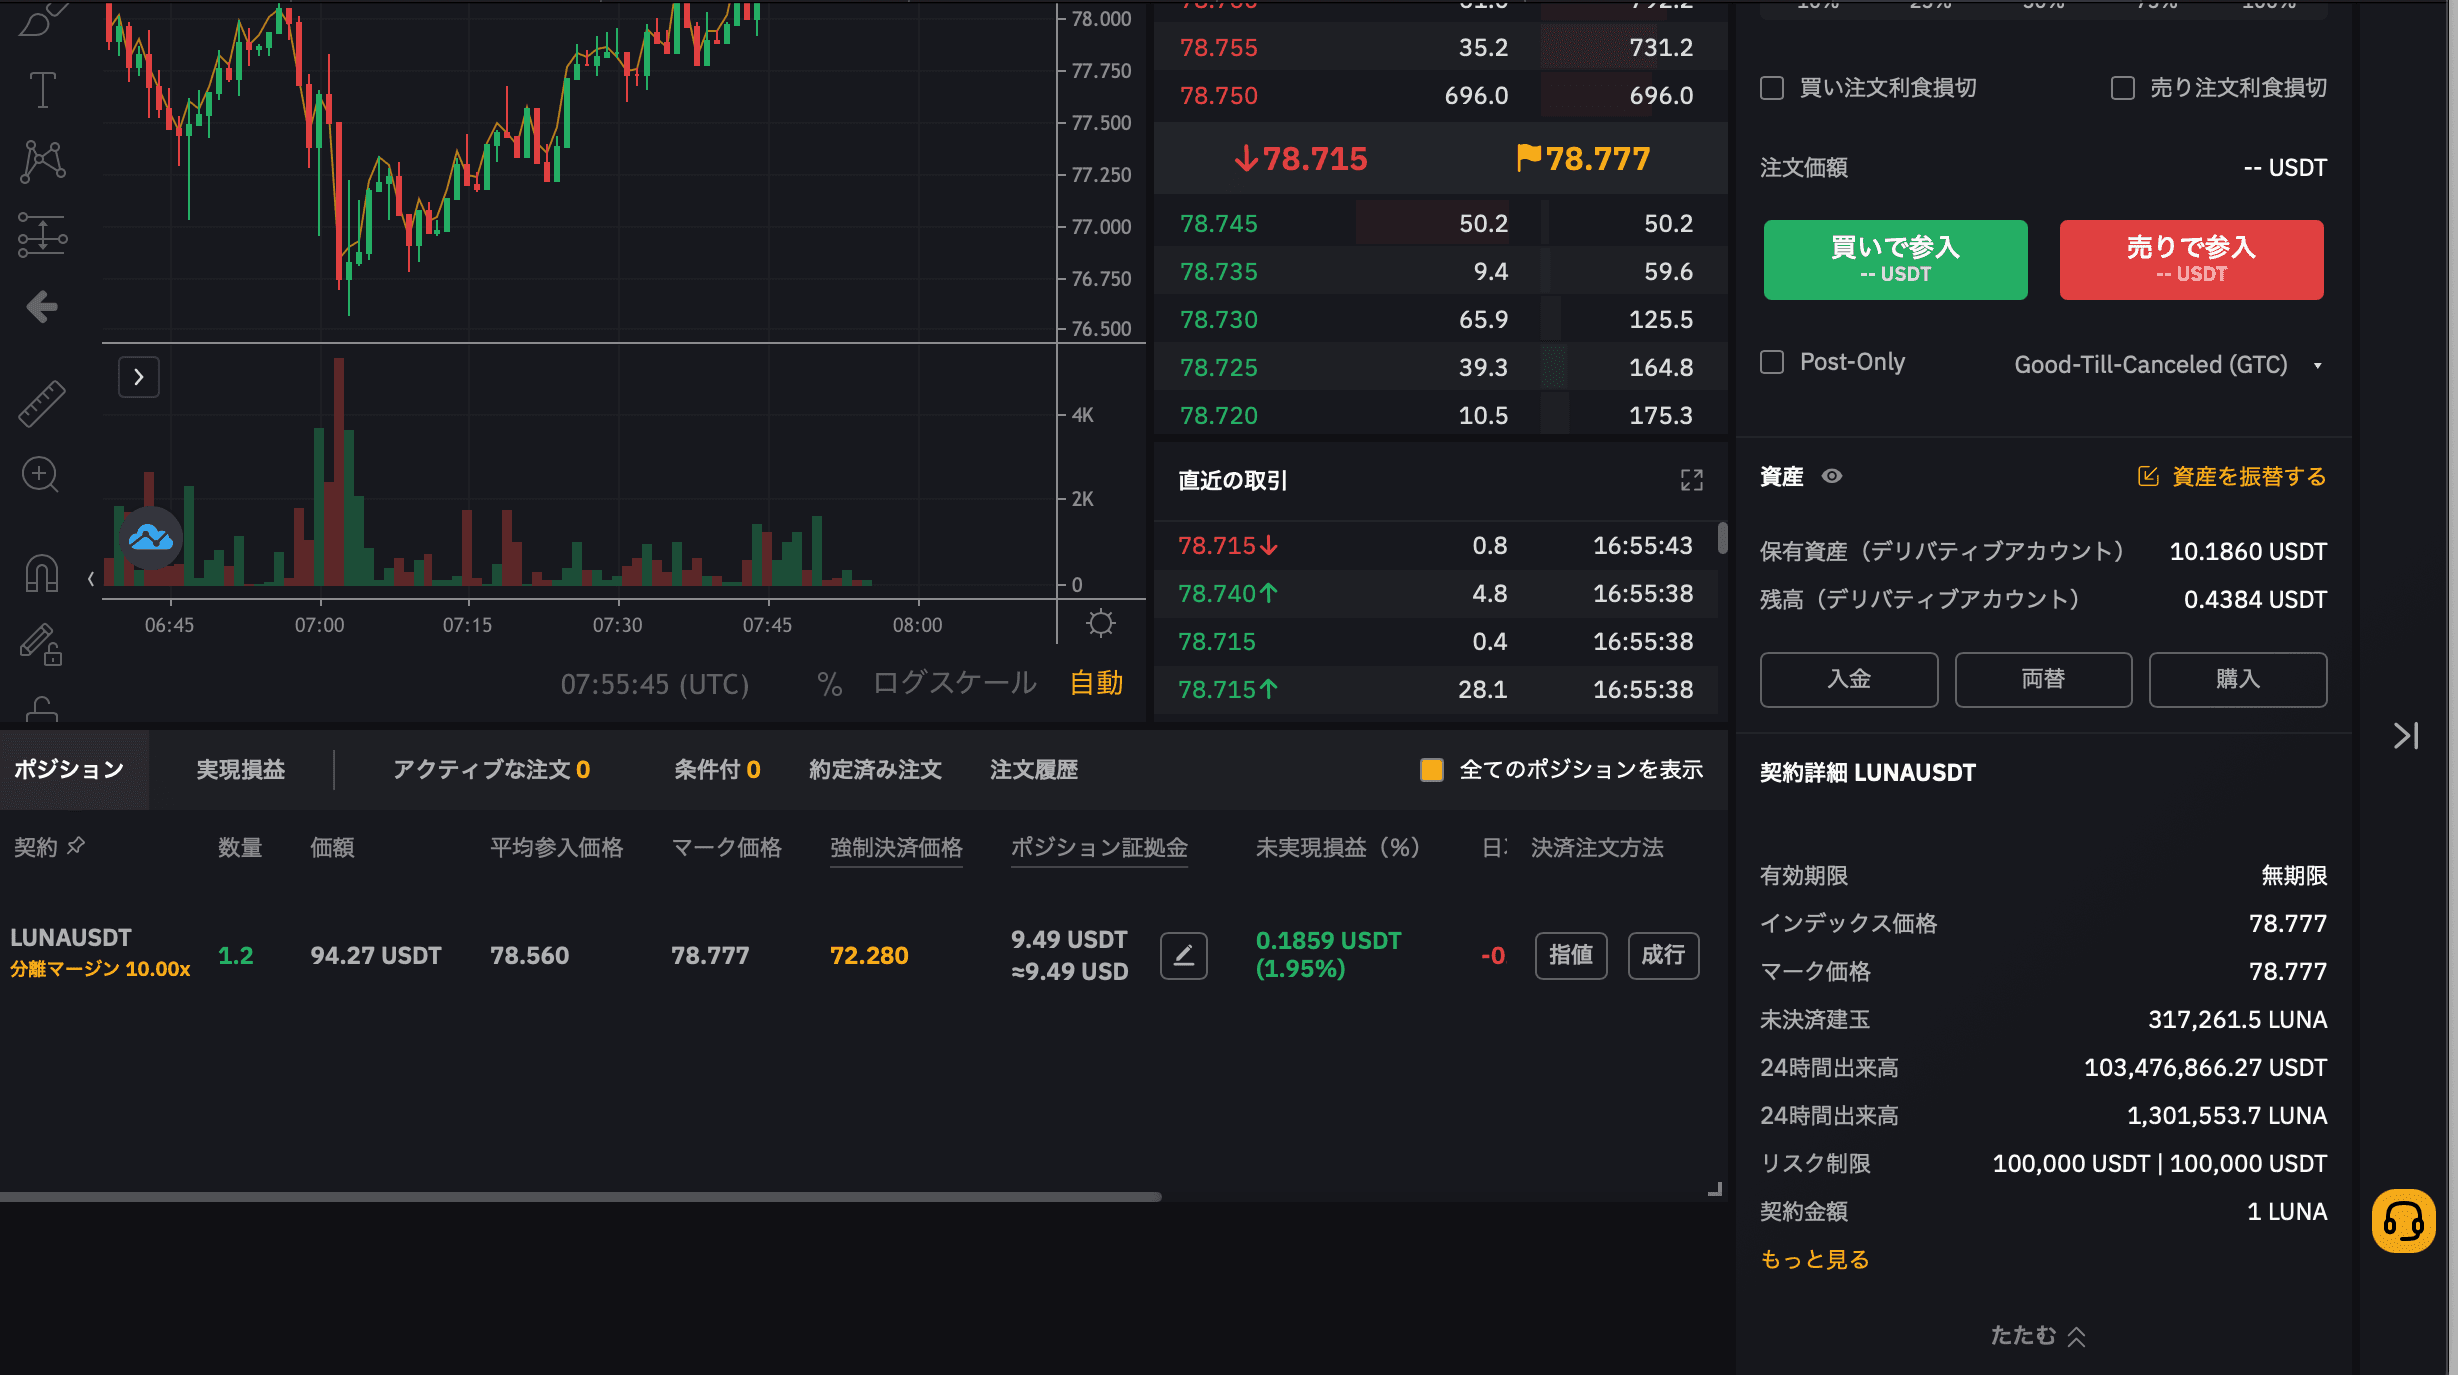
Task: Tick the Post-Only checkbox
Action: click(1772, 362)
